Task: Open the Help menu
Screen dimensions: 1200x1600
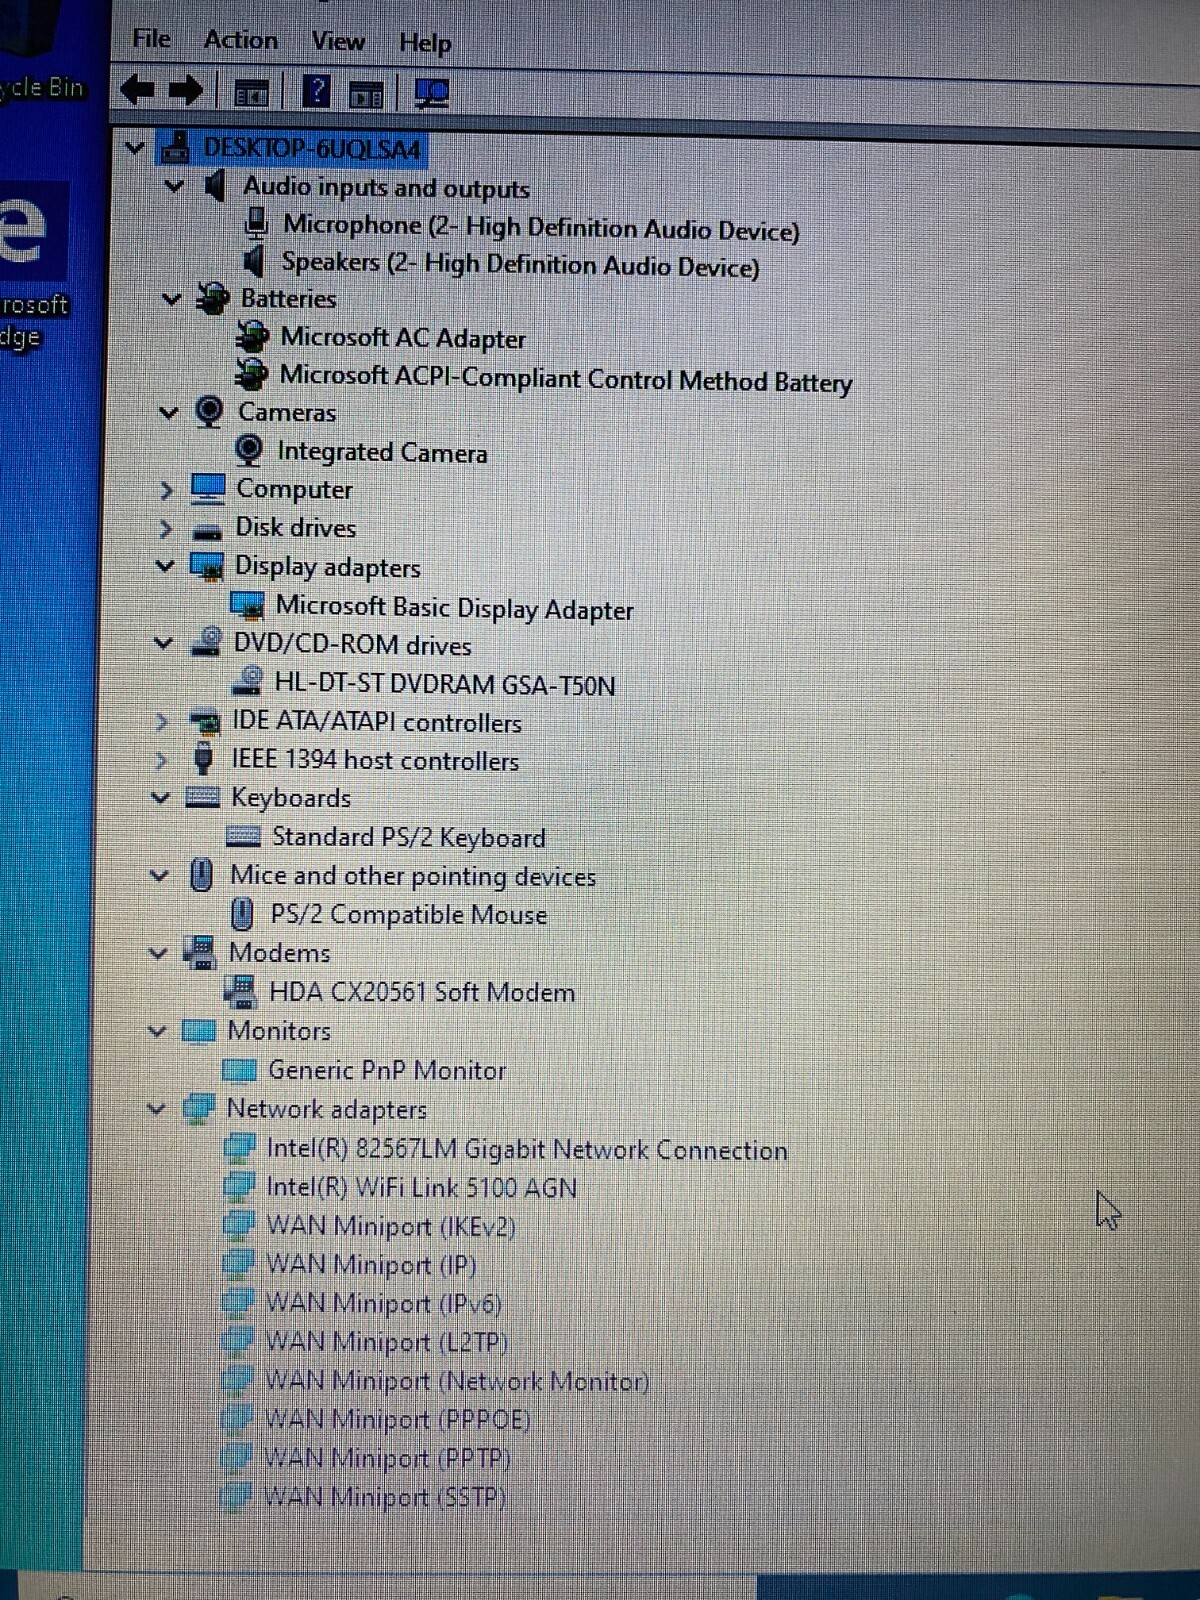Action: point(425,43)
